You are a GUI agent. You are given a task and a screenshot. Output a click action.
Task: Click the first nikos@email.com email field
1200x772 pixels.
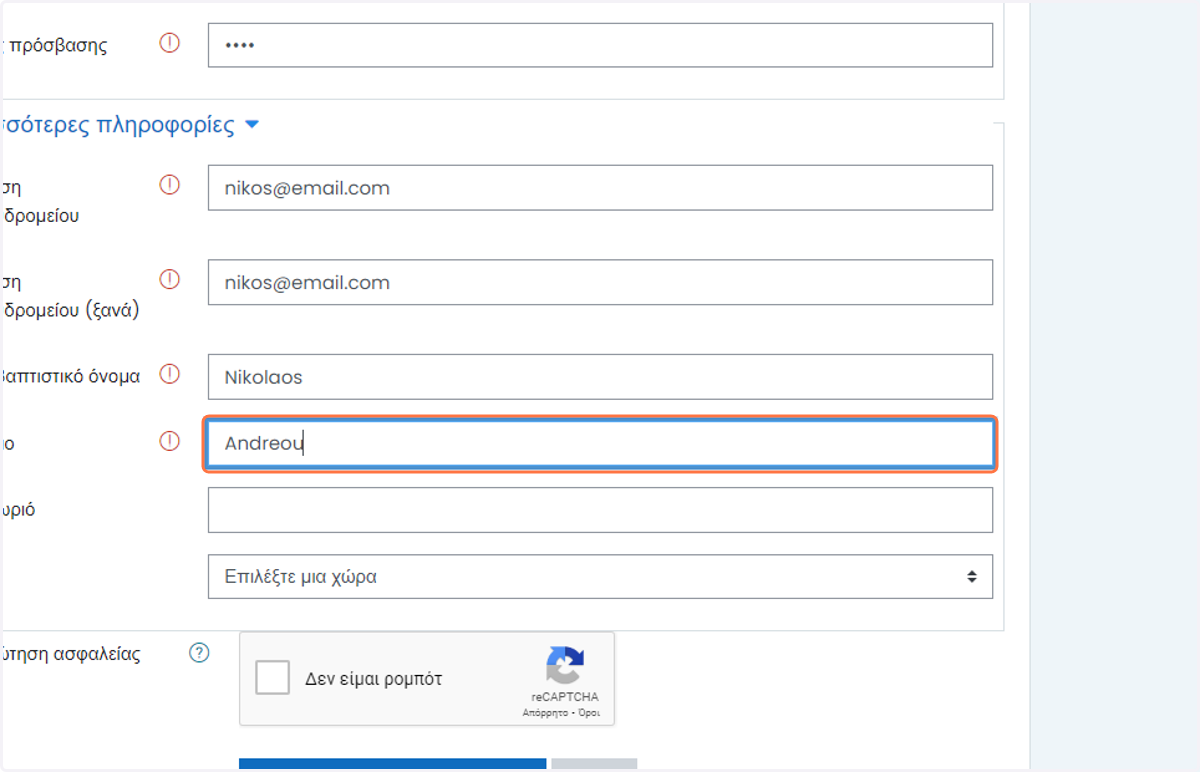[600, 188]
